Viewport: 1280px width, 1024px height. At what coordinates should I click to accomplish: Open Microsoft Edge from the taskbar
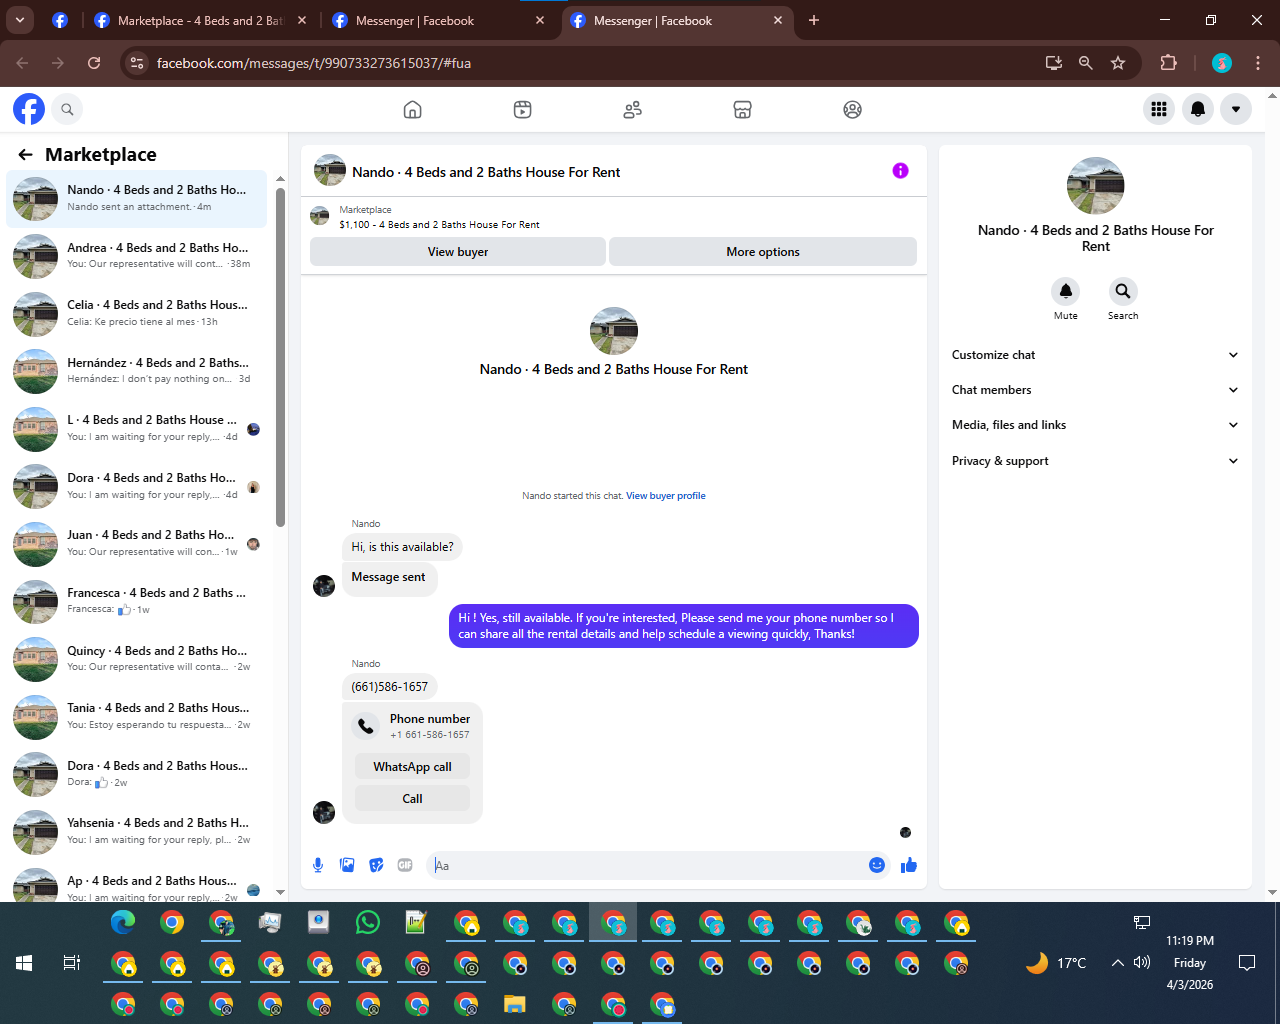tap(123, 922)
